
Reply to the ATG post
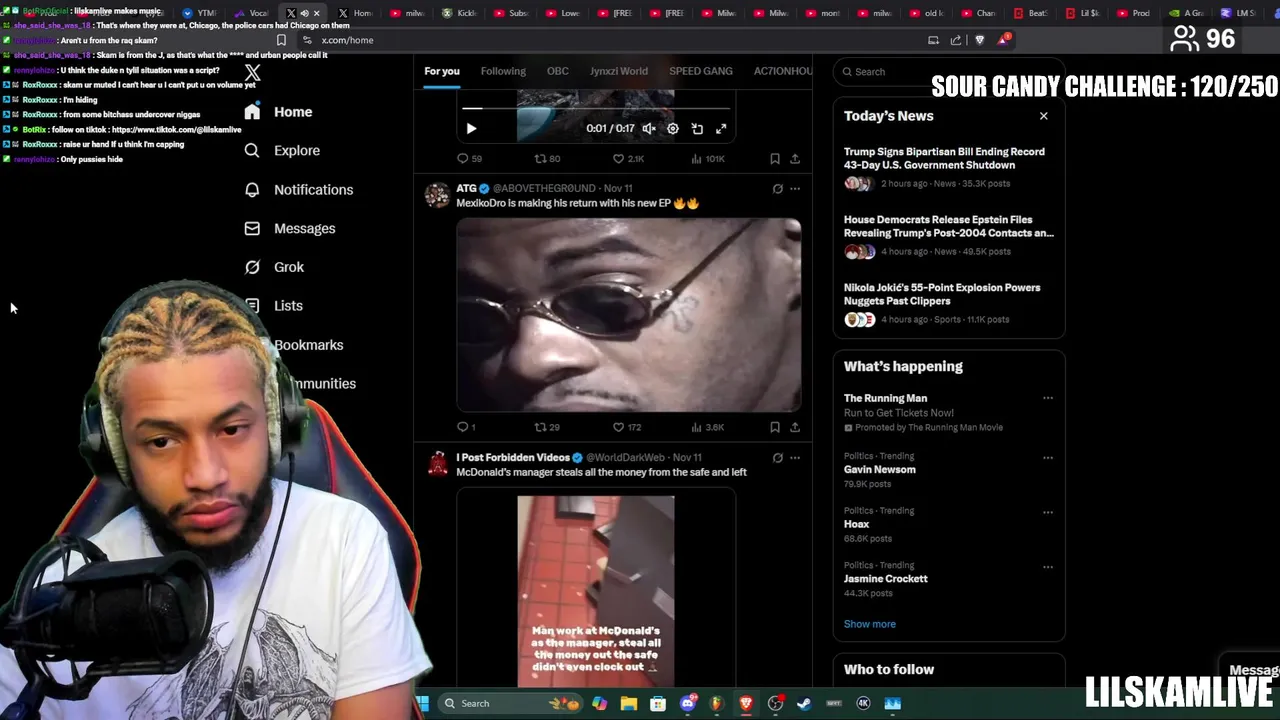(466, 427)
